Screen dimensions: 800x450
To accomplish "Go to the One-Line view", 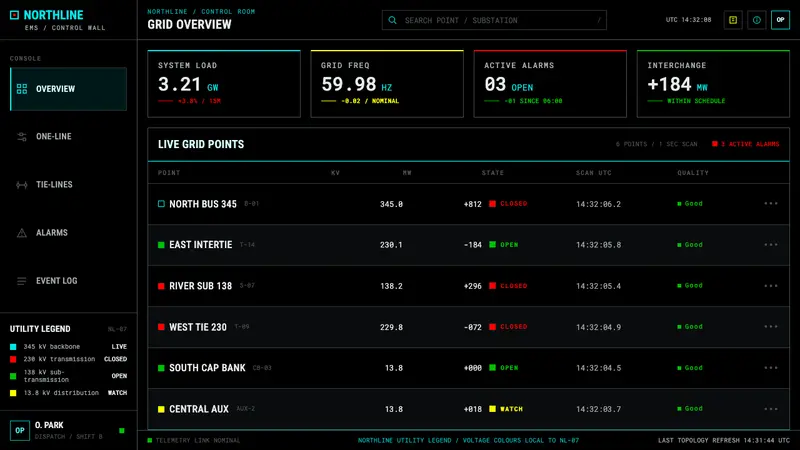I will tap(68, 137).
